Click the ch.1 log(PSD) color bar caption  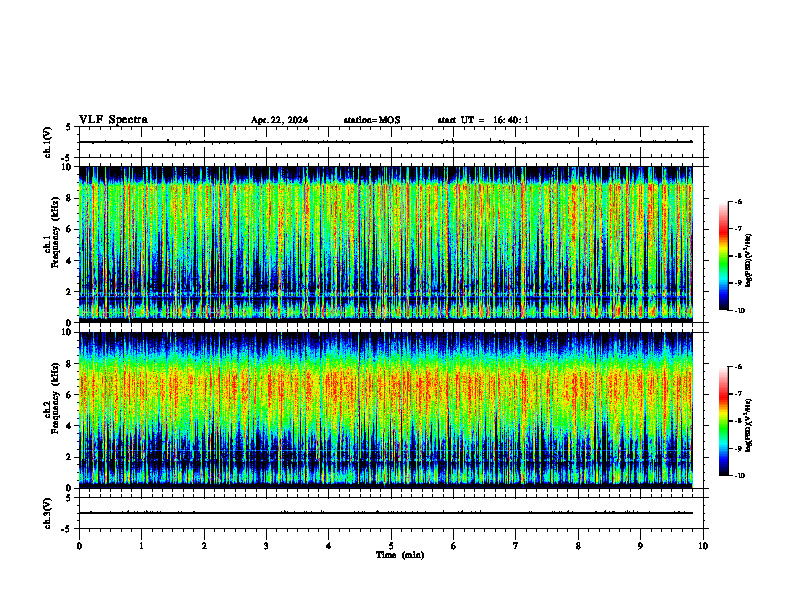(749, 261)
